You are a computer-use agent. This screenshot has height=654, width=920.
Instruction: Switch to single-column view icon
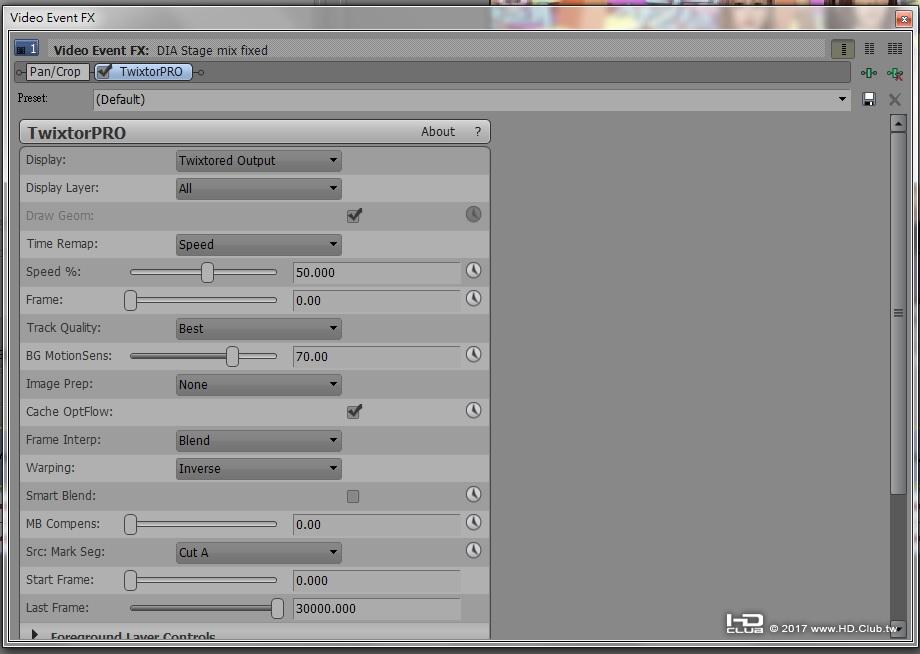click(x=843, y=49)
